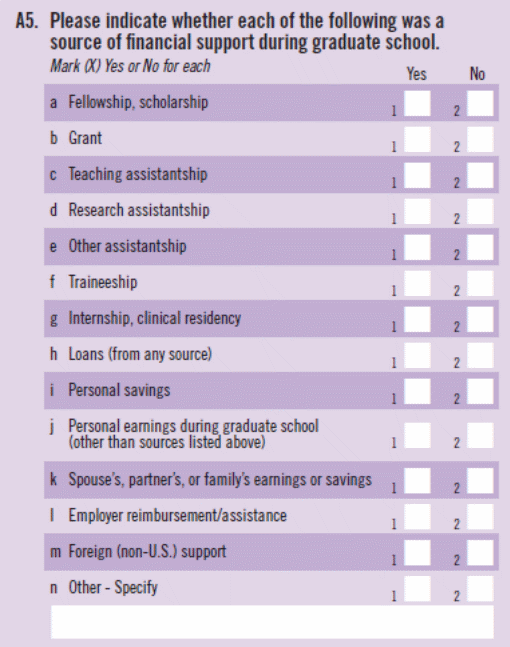Mark Yes for Other - Specify

tap(417, 589)
